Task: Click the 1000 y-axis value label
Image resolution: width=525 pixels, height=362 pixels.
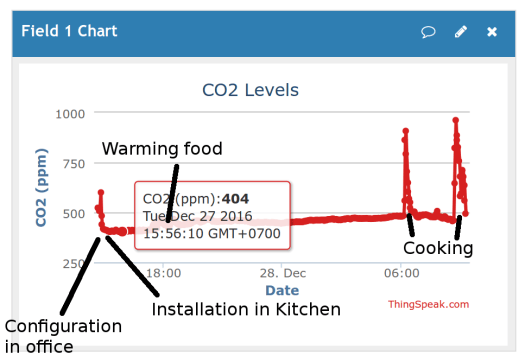Action: (70, 114)
